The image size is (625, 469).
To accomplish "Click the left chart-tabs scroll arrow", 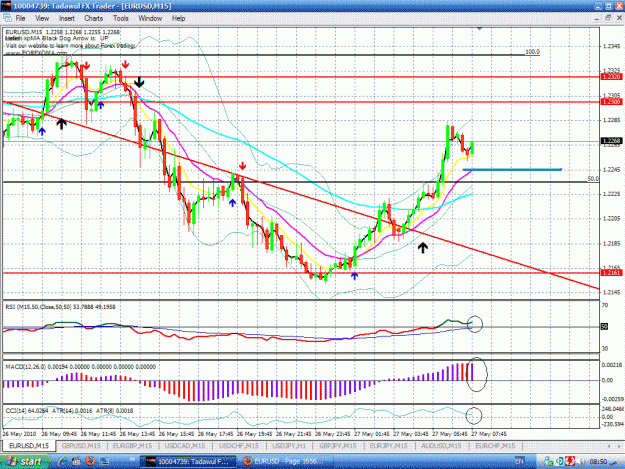I will (609, 446).
